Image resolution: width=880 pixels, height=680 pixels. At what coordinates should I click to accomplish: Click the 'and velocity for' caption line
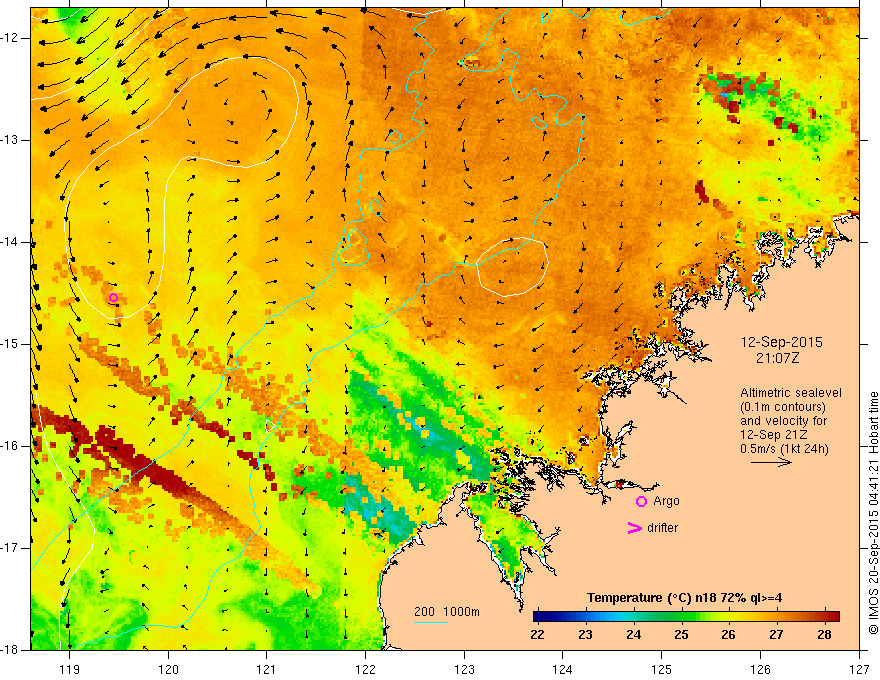783,421
